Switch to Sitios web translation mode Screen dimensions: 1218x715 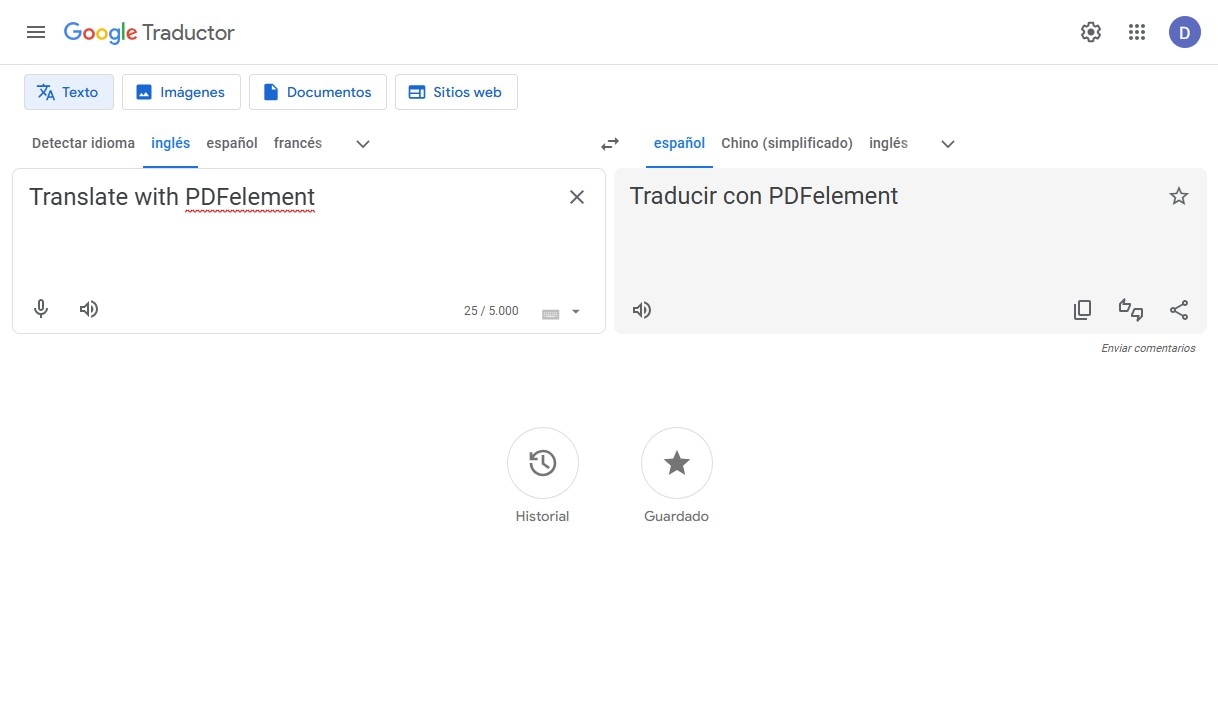point(456,92)
